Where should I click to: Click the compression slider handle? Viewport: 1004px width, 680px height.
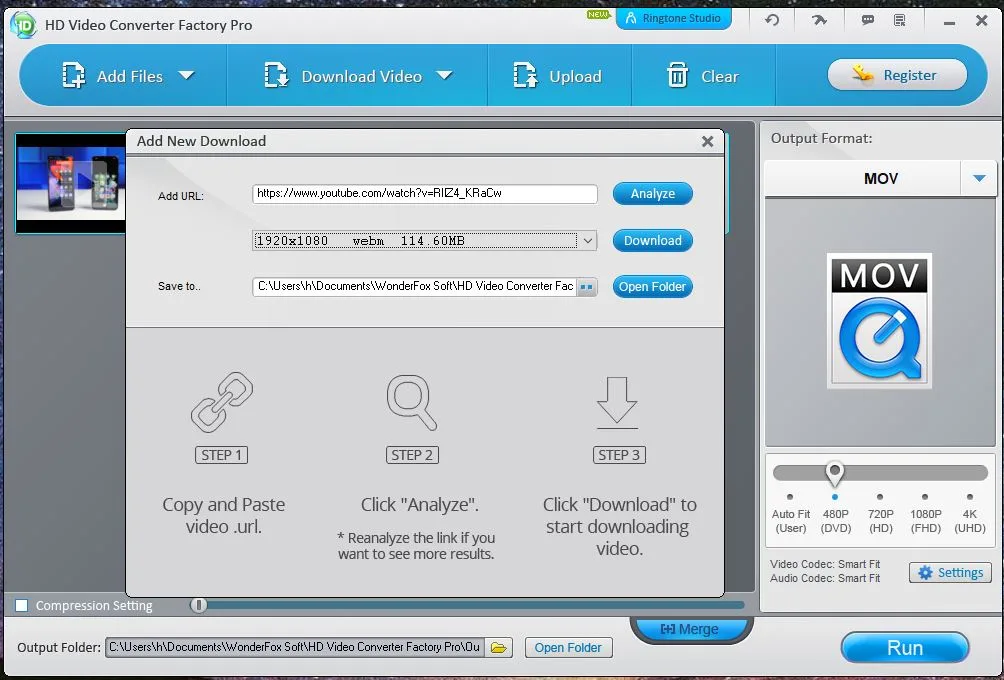pyautogui.click(x=198, y=605)
